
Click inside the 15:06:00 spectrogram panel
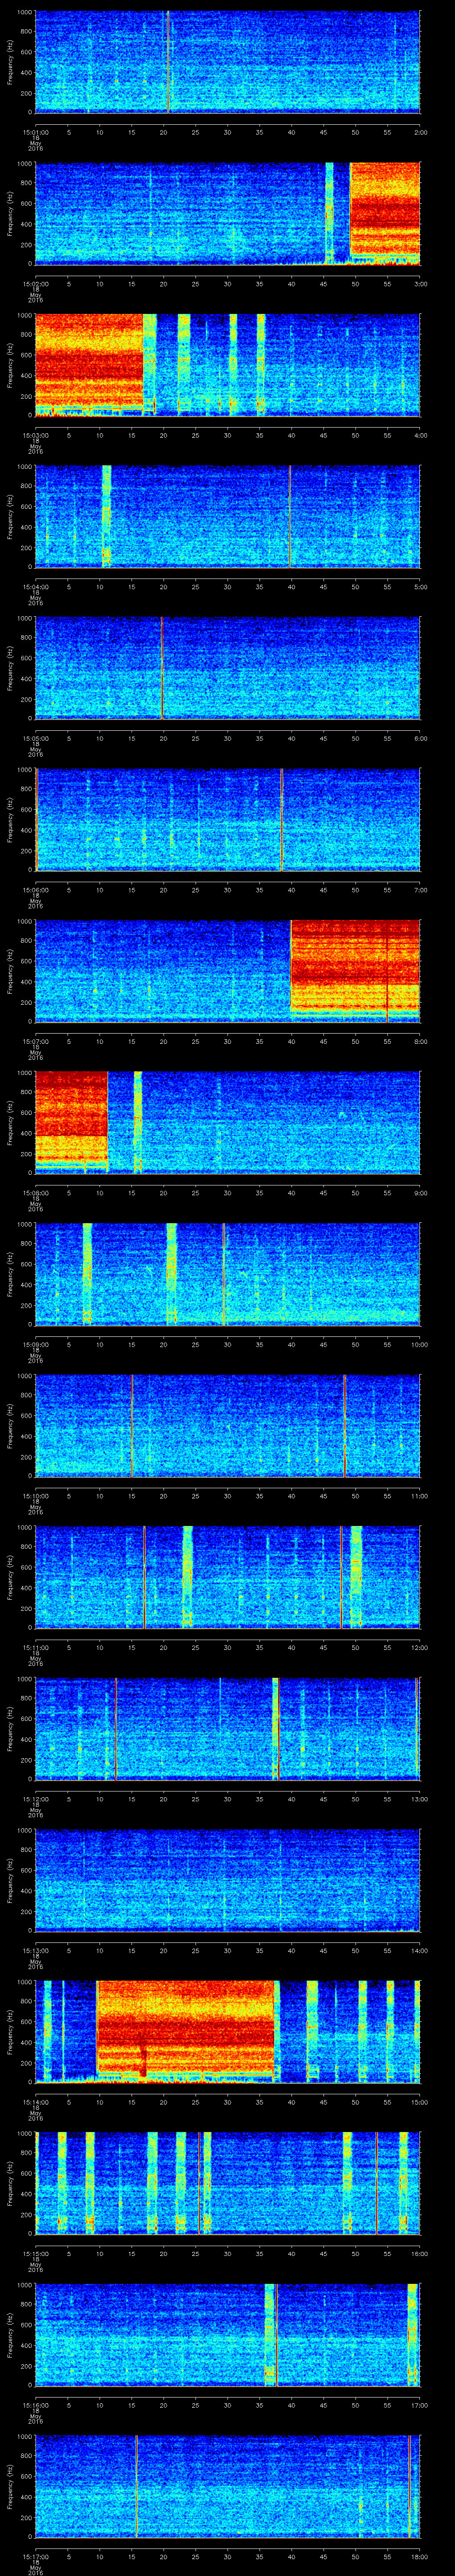tap(227, 819)
